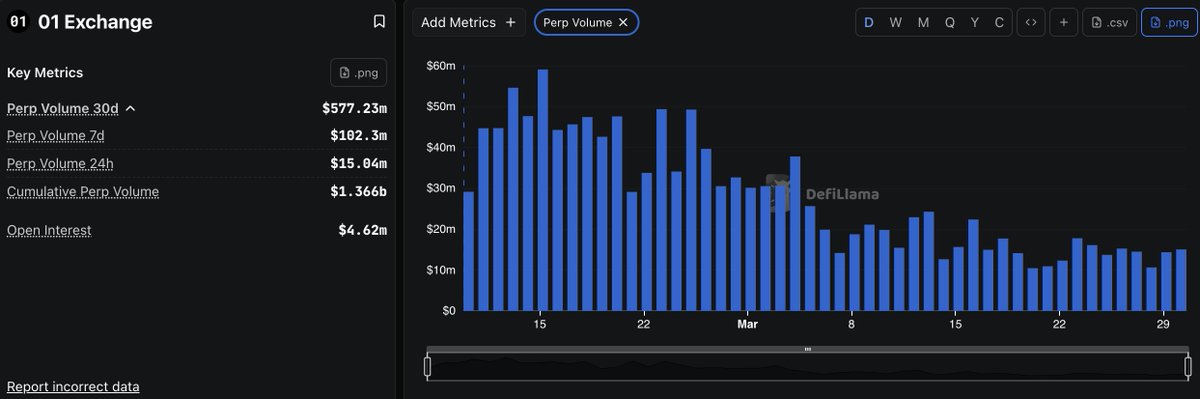Open Open Interest metric

click(x=49, y=230)
